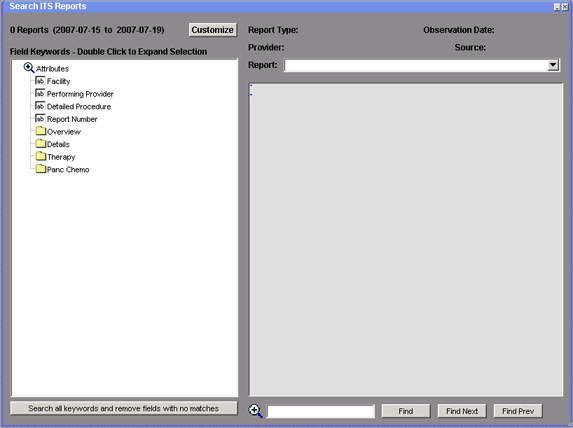Click inside the gray report viewer pane
This screenshot has height=428, width=573.
pyautogui.click(x=406, y=240)
